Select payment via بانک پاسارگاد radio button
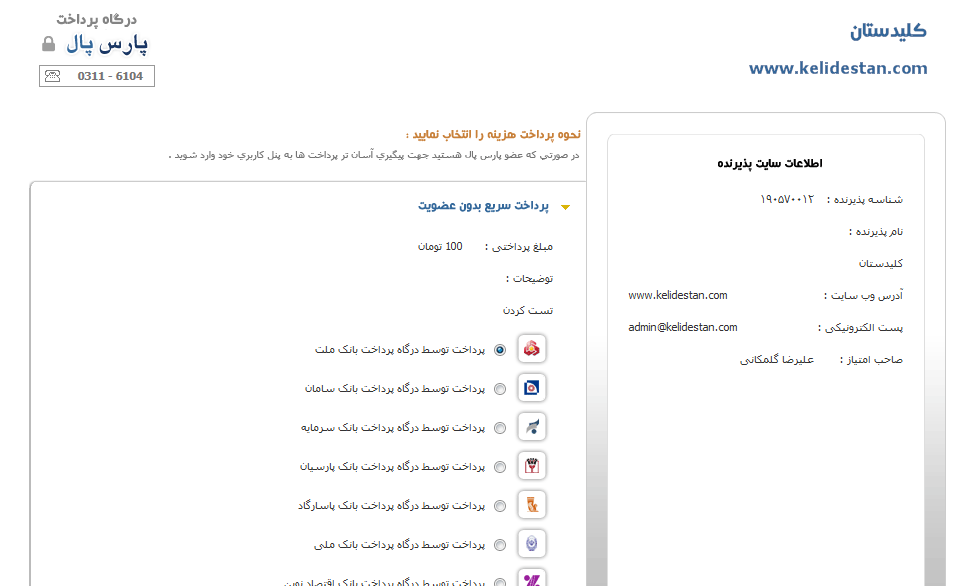This screenshot has height=586, width=976. (500, 506)
